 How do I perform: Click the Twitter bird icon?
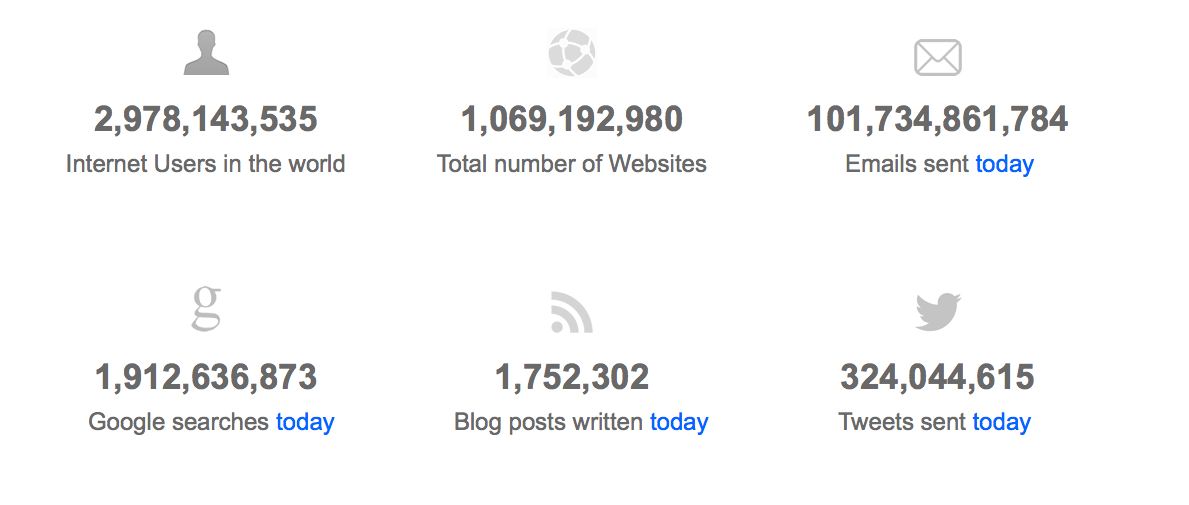point(938,312)
